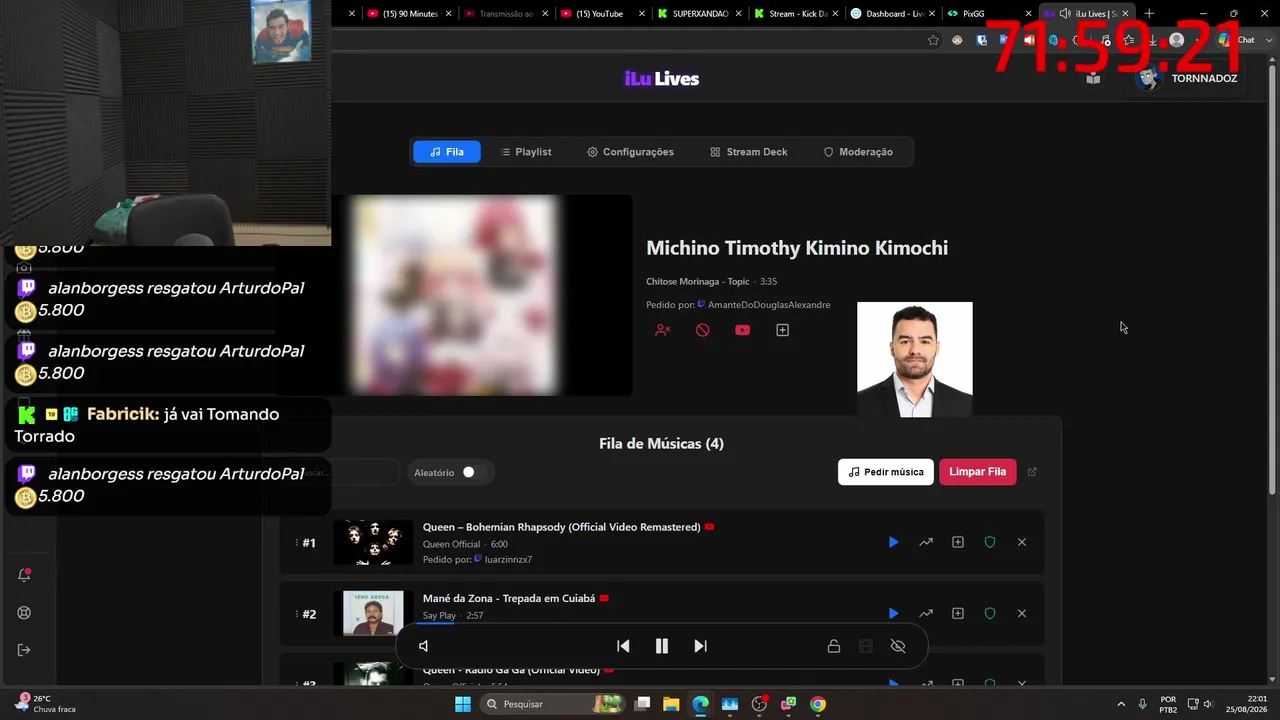Click the taskbar Pesquisar search box
This screenshot has width=1280, height=720.
pyautogui.click(x=553, y=704)
